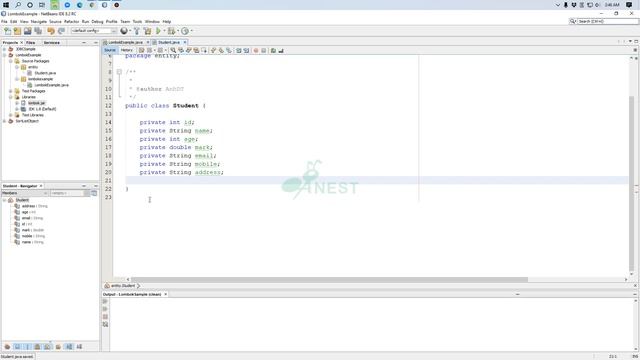Open the Source menu
640x360 pixels.
click(55, 22)
